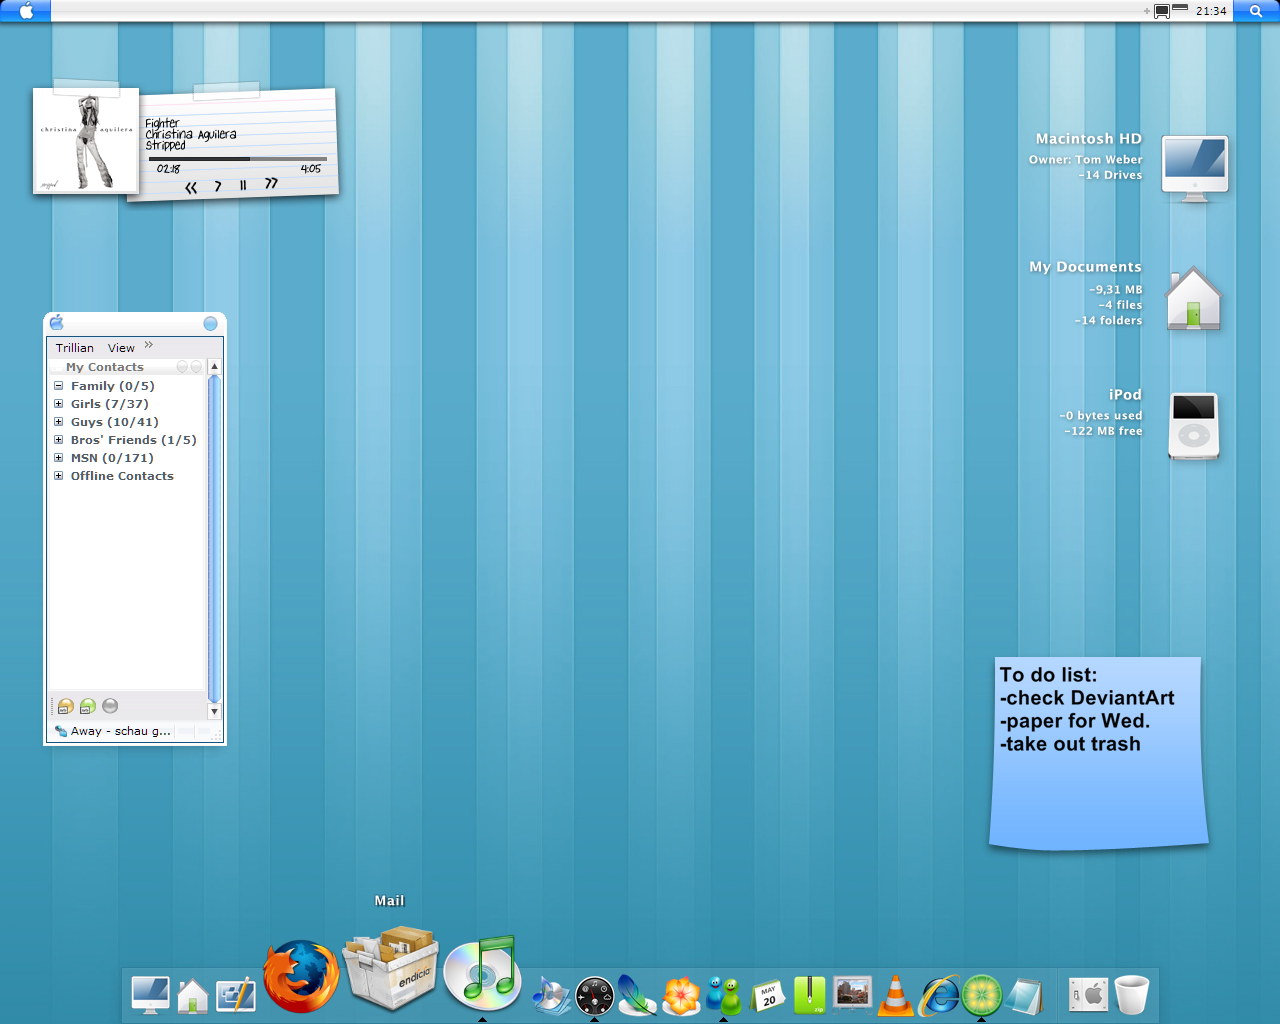
Task: Select the 'Girls (7/37)' group label
Action: click(x=109, y=404)
